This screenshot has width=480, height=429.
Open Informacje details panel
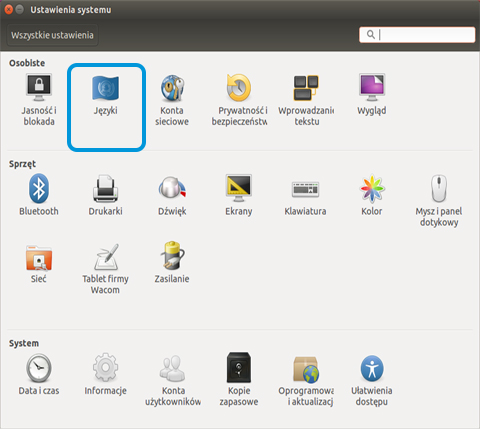(x=105, y=374)
